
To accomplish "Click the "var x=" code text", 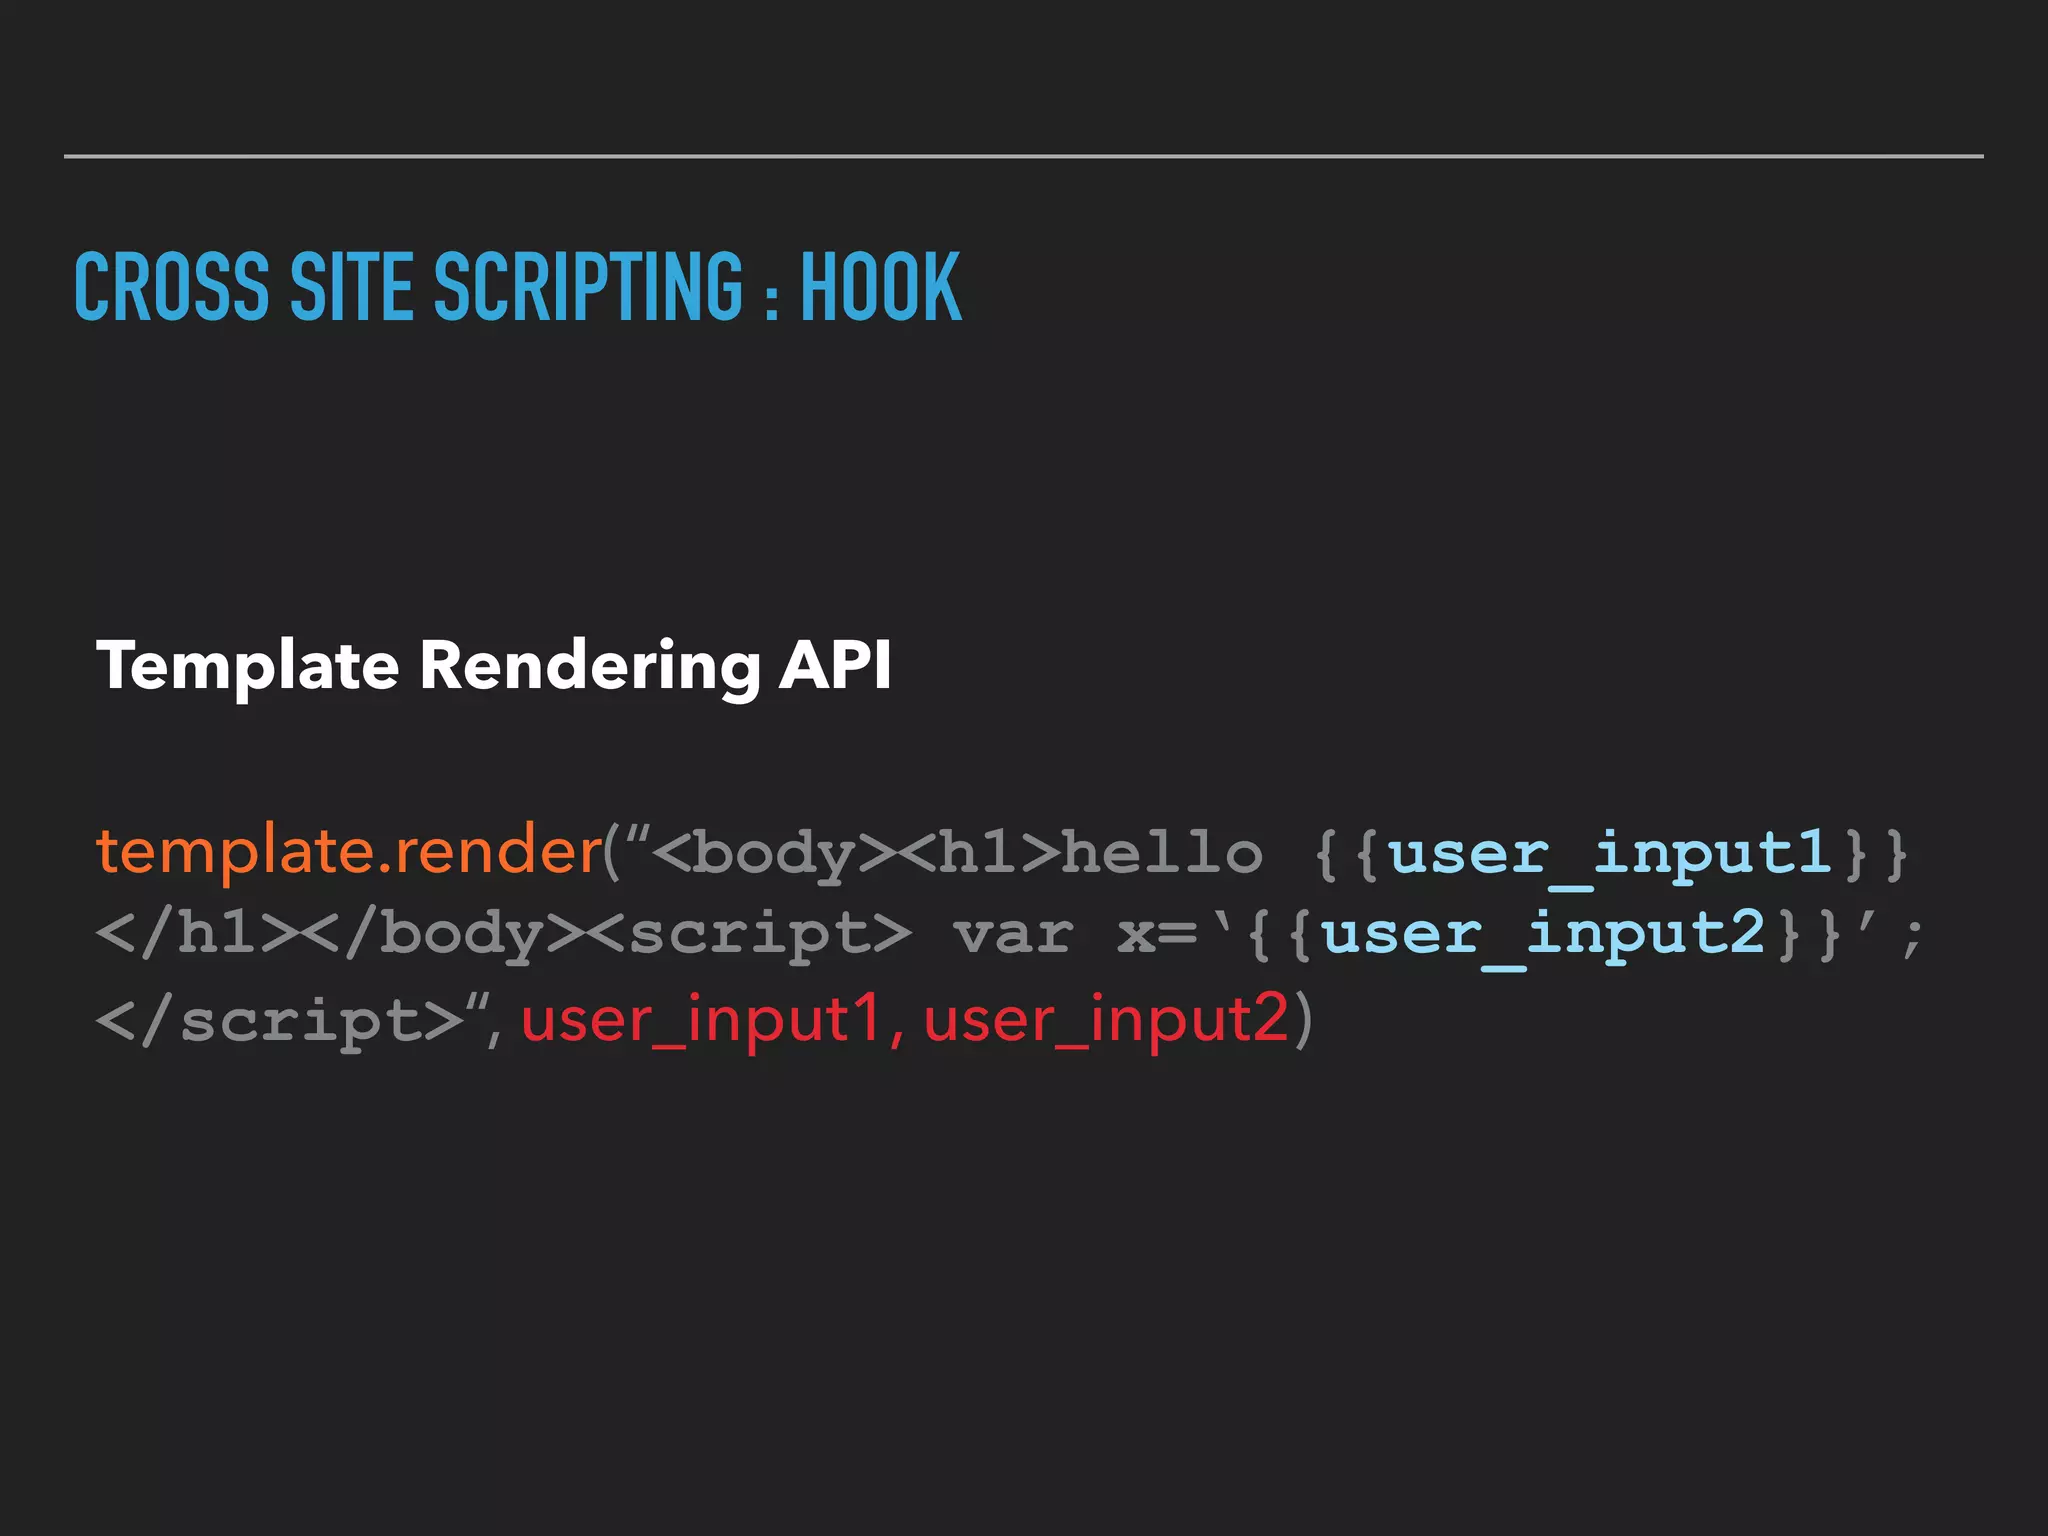I will coord(1076,935).
